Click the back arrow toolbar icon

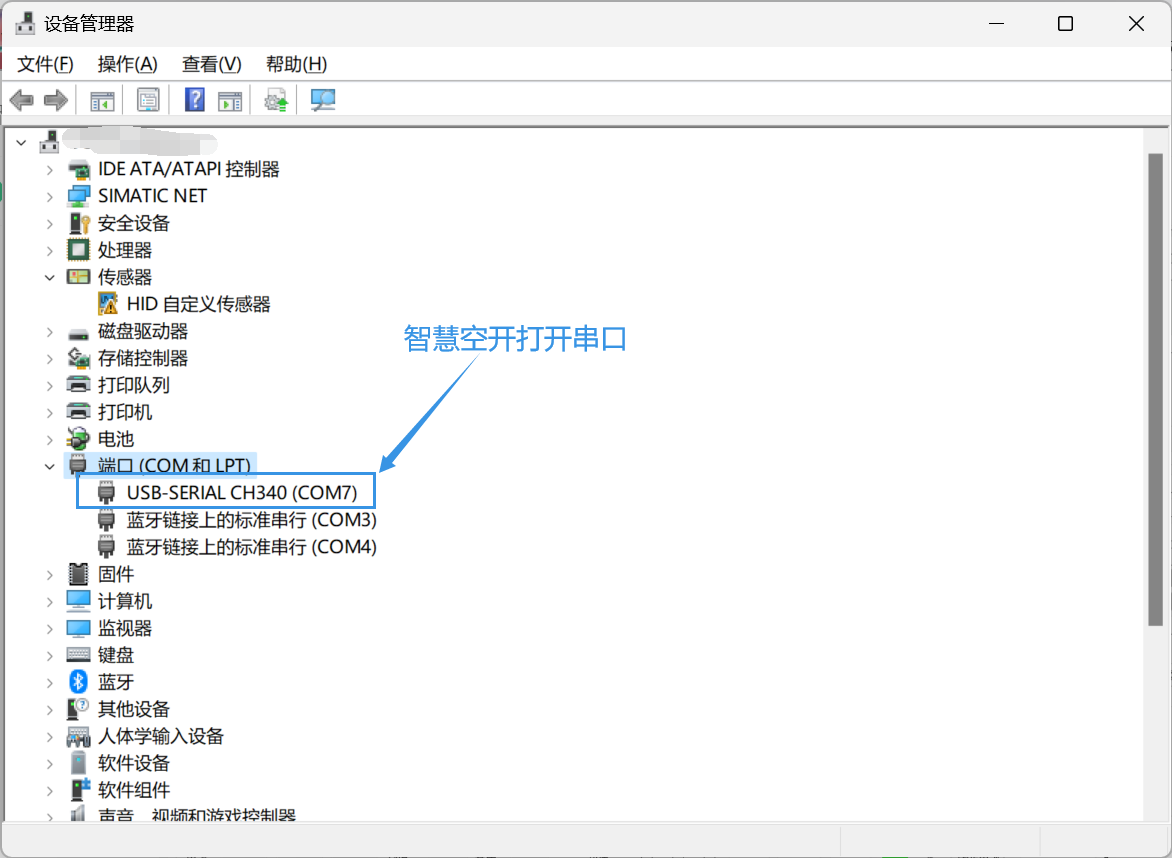(x=21, y=100)
